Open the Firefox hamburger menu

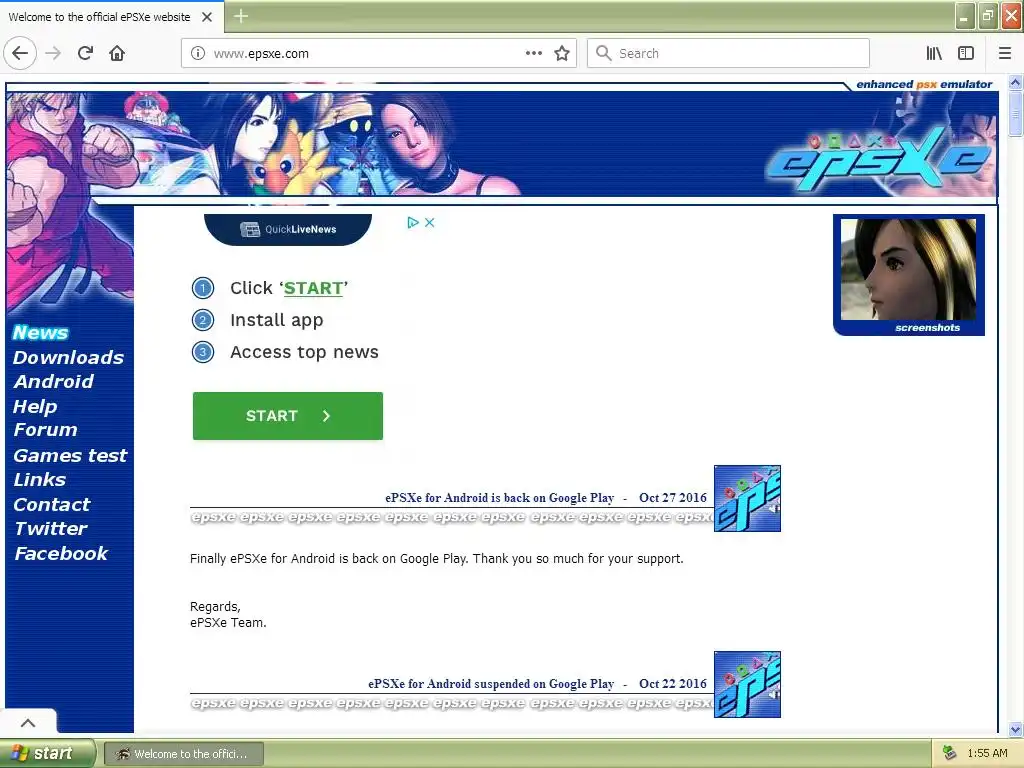point(1004,53)
